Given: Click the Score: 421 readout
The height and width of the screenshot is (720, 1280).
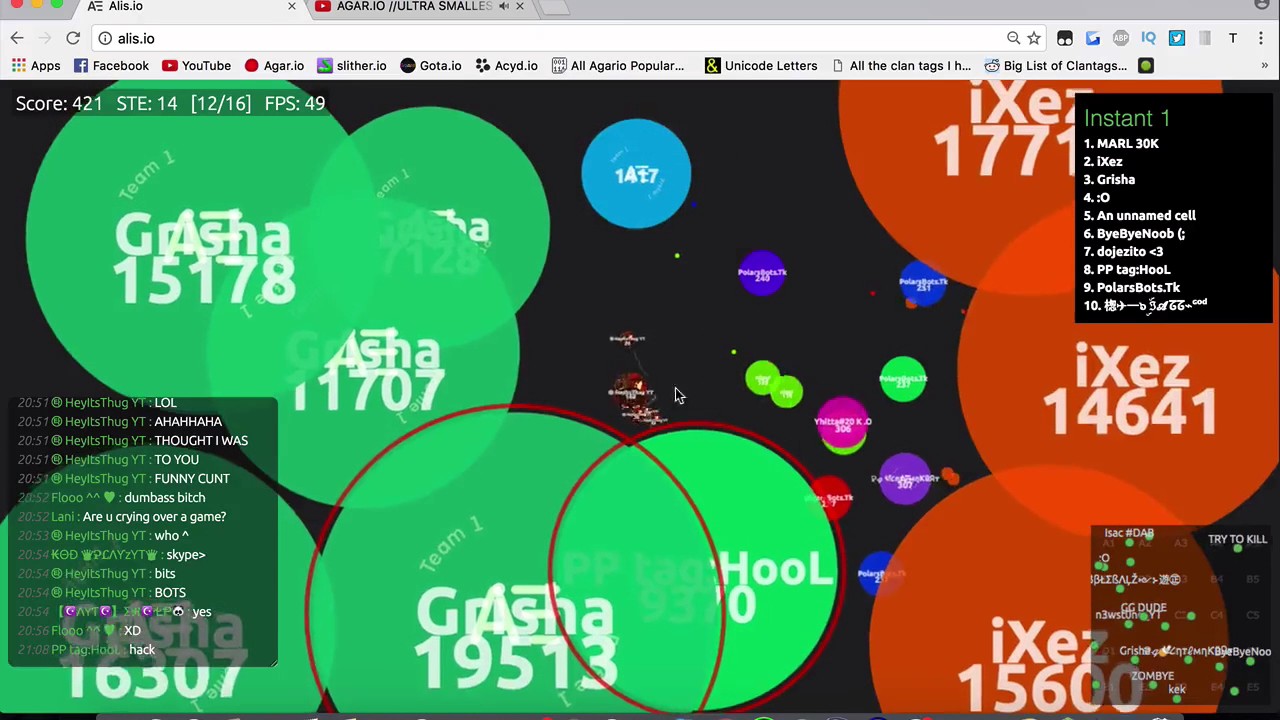Looking at the screenshot, I should click(x=59, y=103).
